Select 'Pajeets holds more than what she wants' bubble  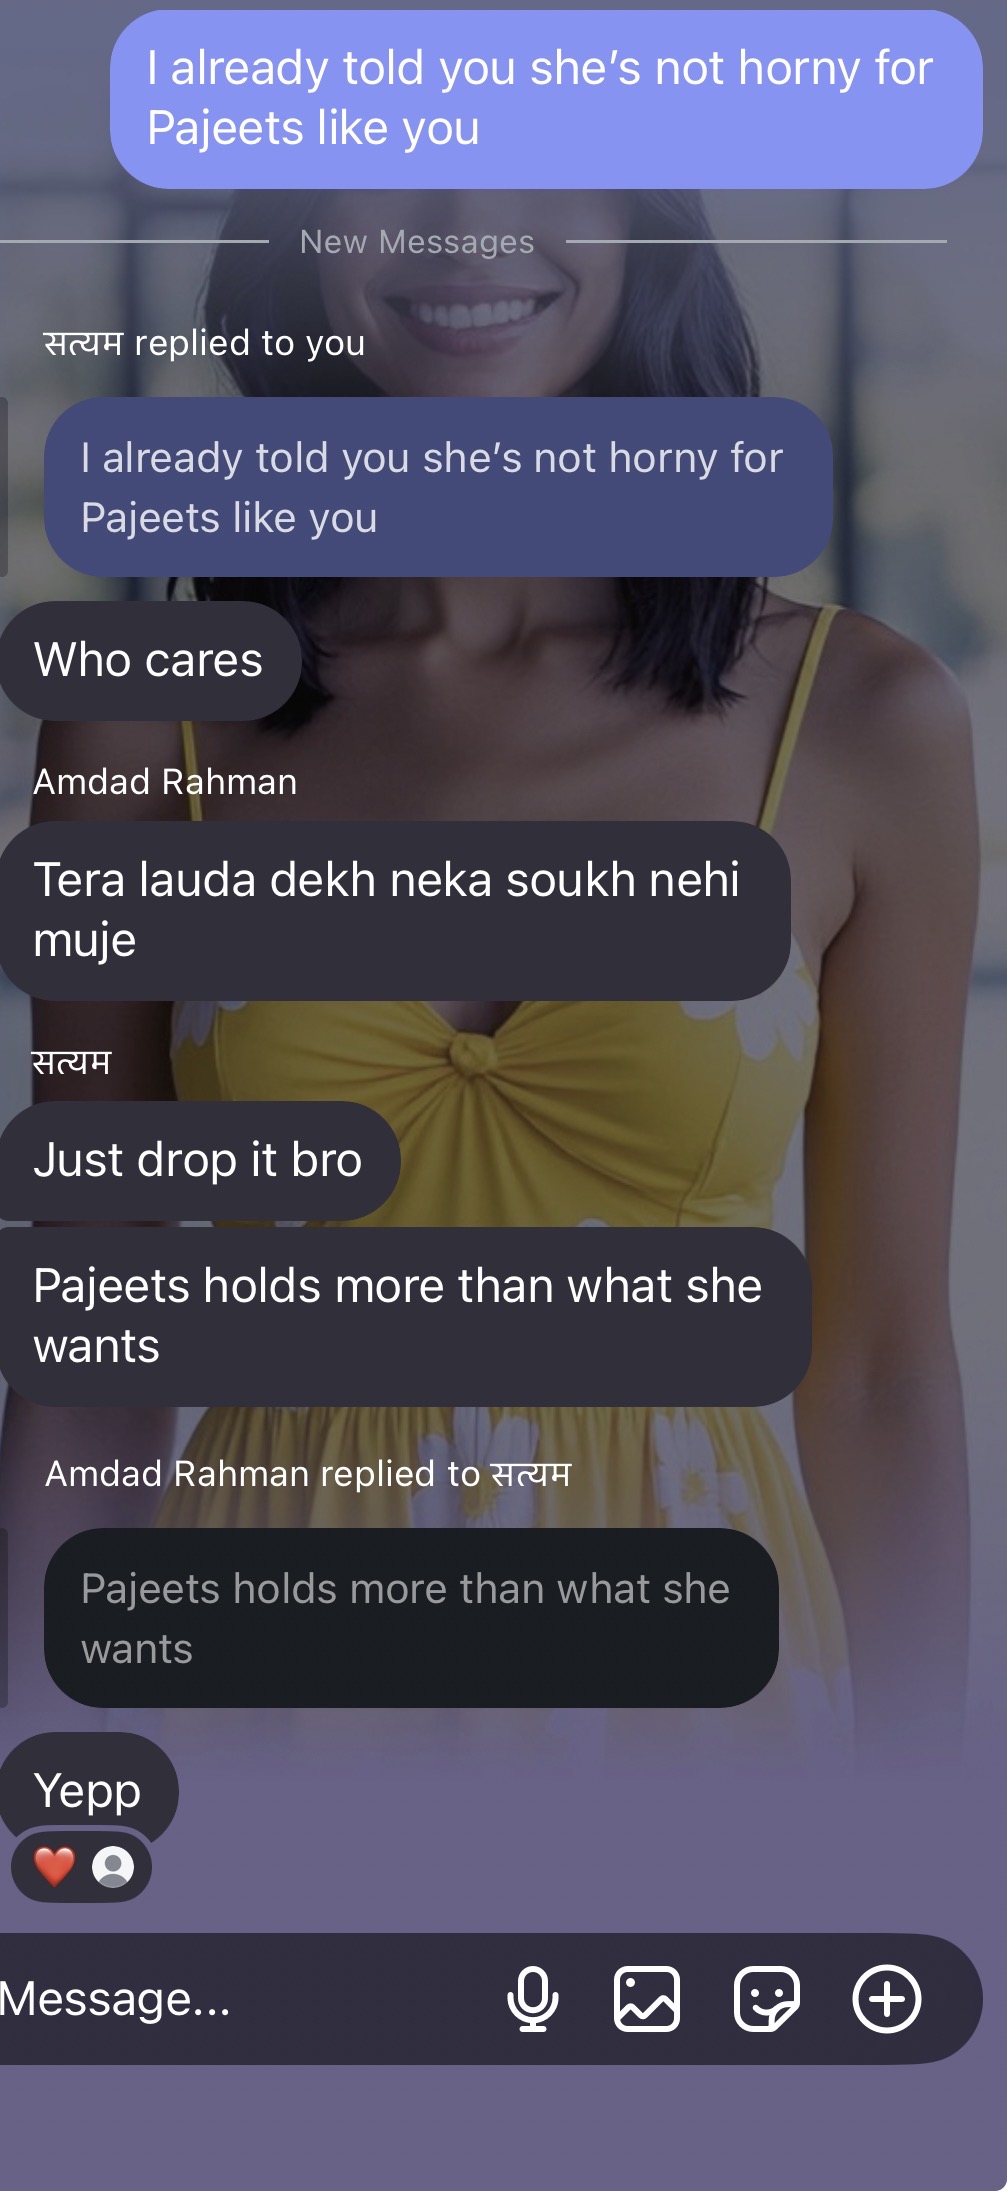point(405,1316)
